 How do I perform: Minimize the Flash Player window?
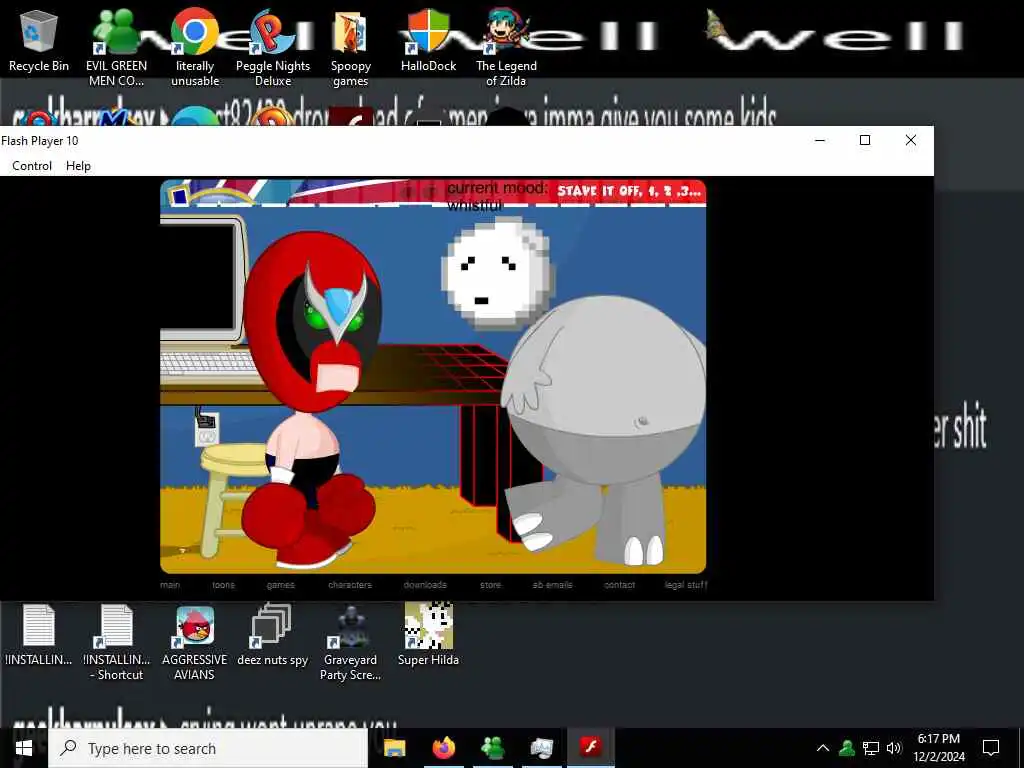pyautogui.click(x=820, y=140)
